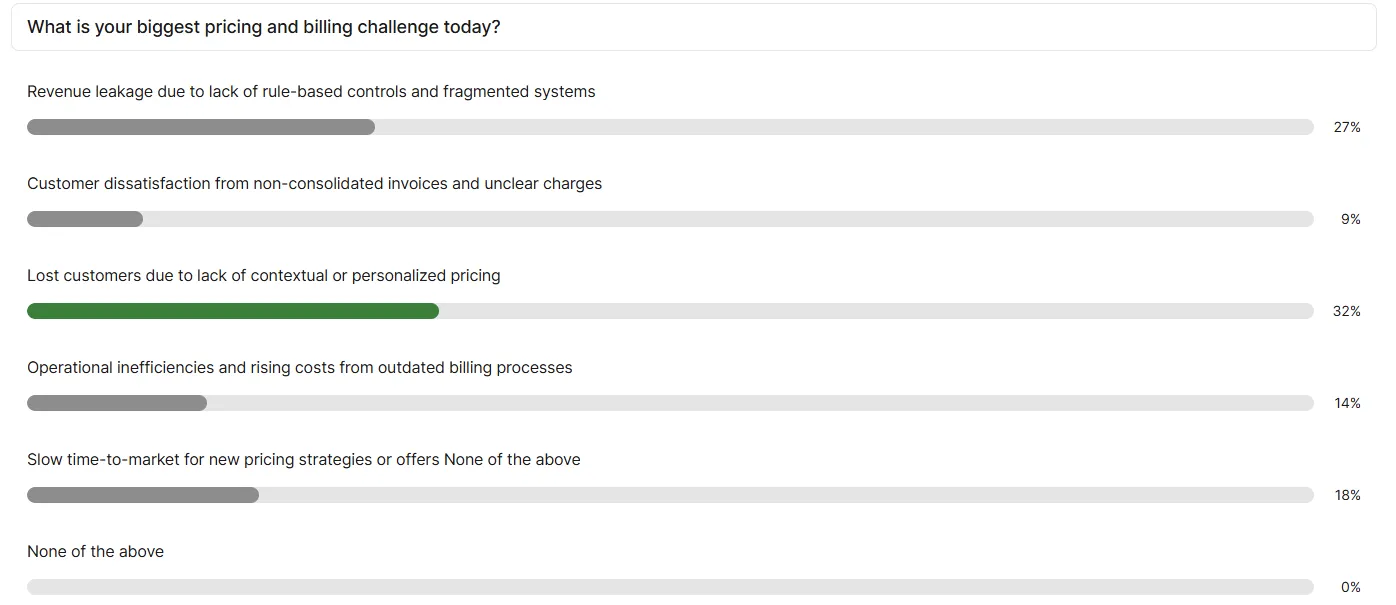
Task: Click the 9% result value
Action: tap(1350, 219)
